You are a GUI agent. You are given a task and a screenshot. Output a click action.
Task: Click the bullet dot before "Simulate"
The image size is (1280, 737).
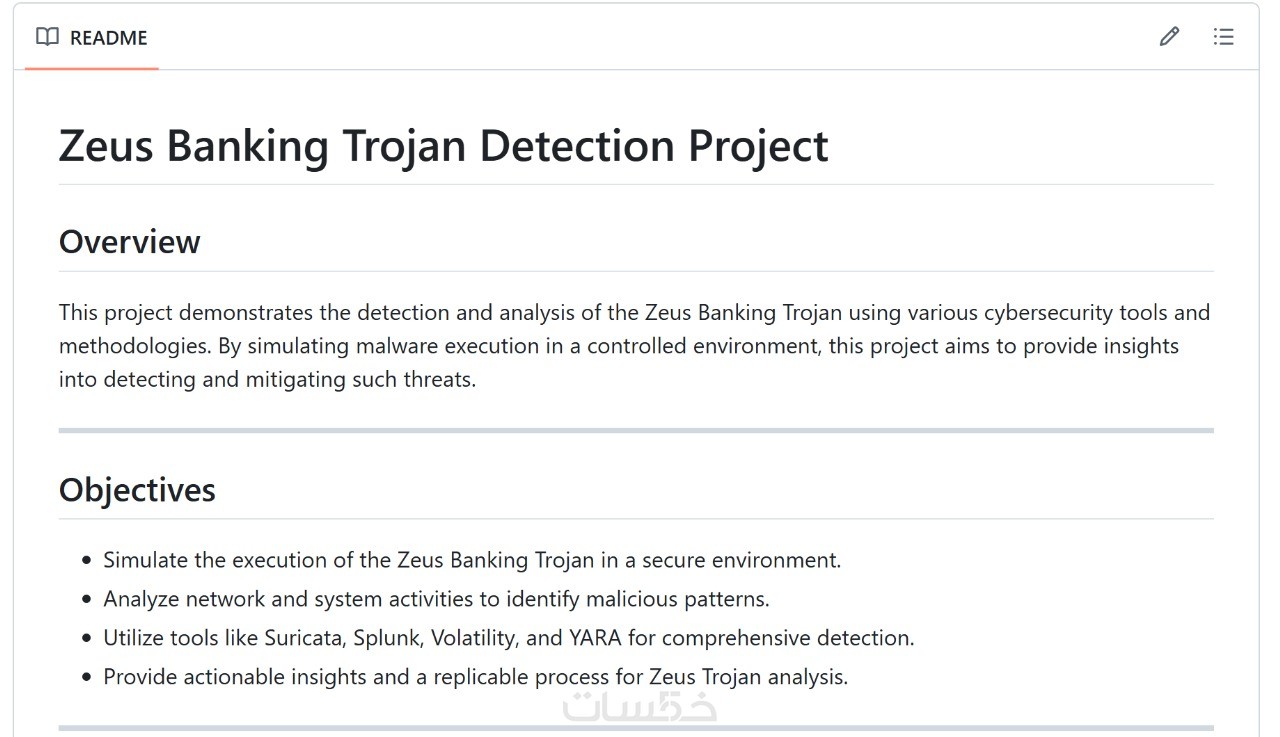pyautogui.click(x=86, y=561)
